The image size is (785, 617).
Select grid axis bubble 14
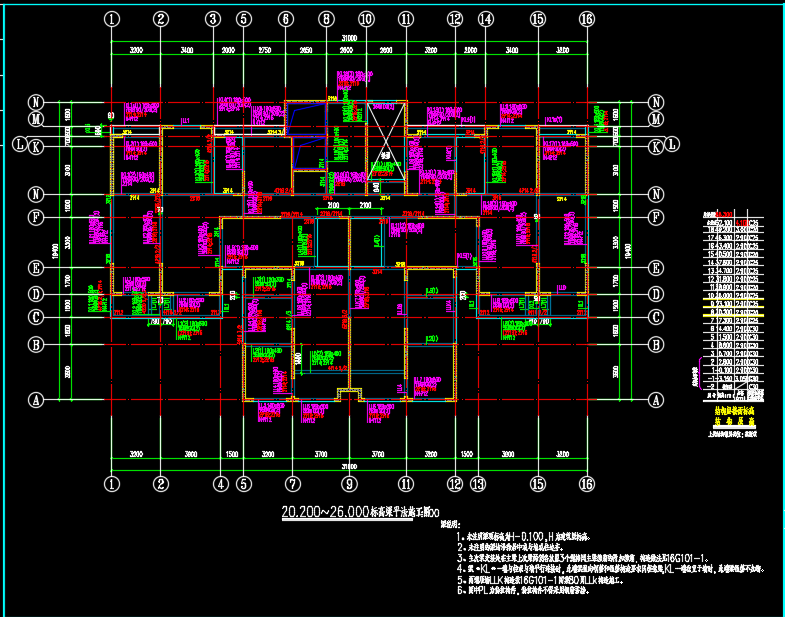pos(485,19)
